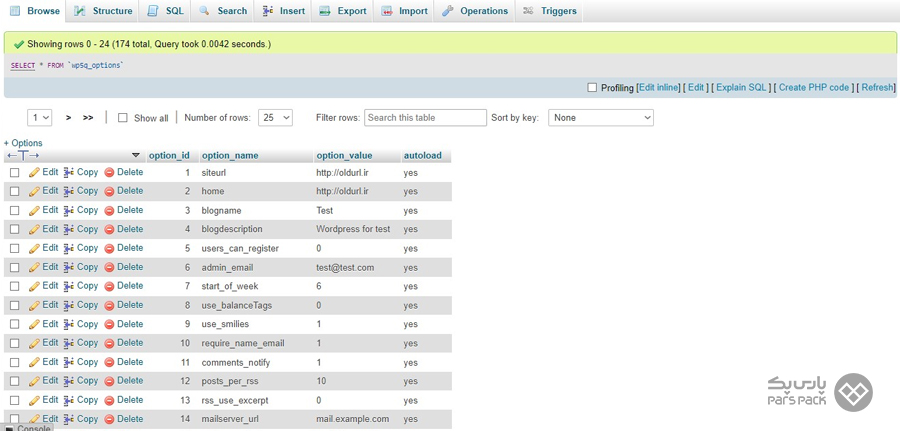Click Copy icon for rss_use_excerpt row
900x431 pixels.
[x=69, y=400]
